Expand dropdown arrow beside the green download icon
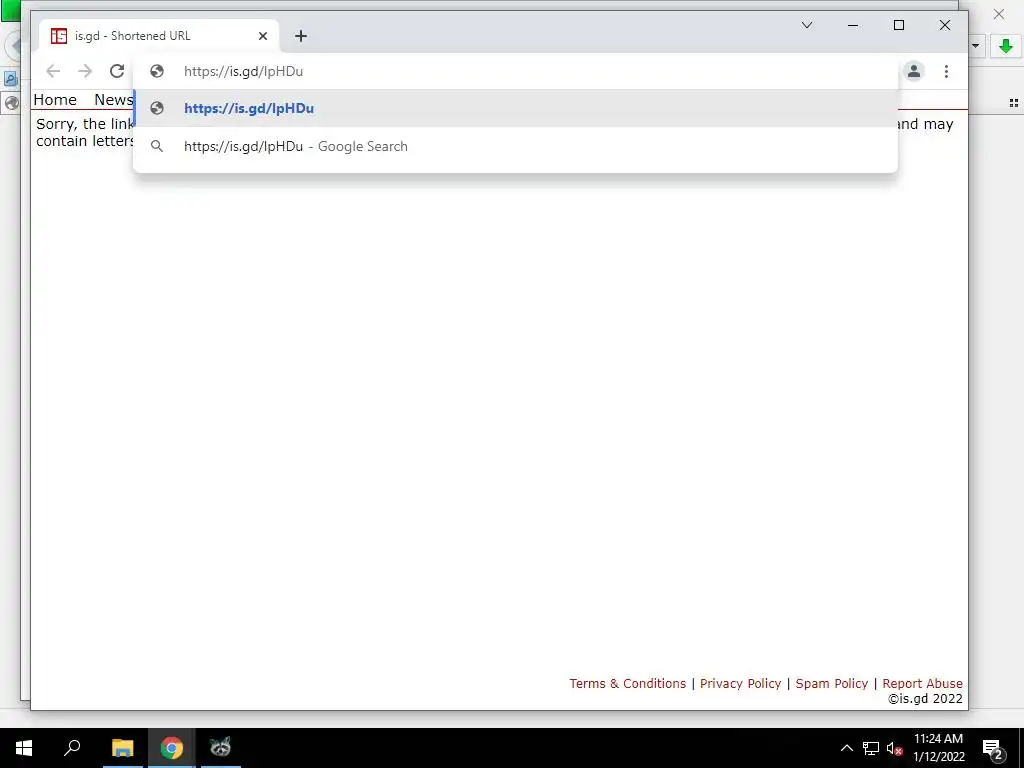 [976, 46]
